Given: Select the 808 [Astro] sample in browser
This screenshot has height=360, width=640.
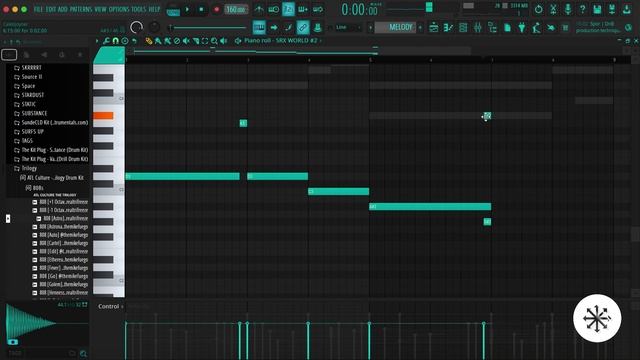Looking at the screenshot, I should [62, 218].
